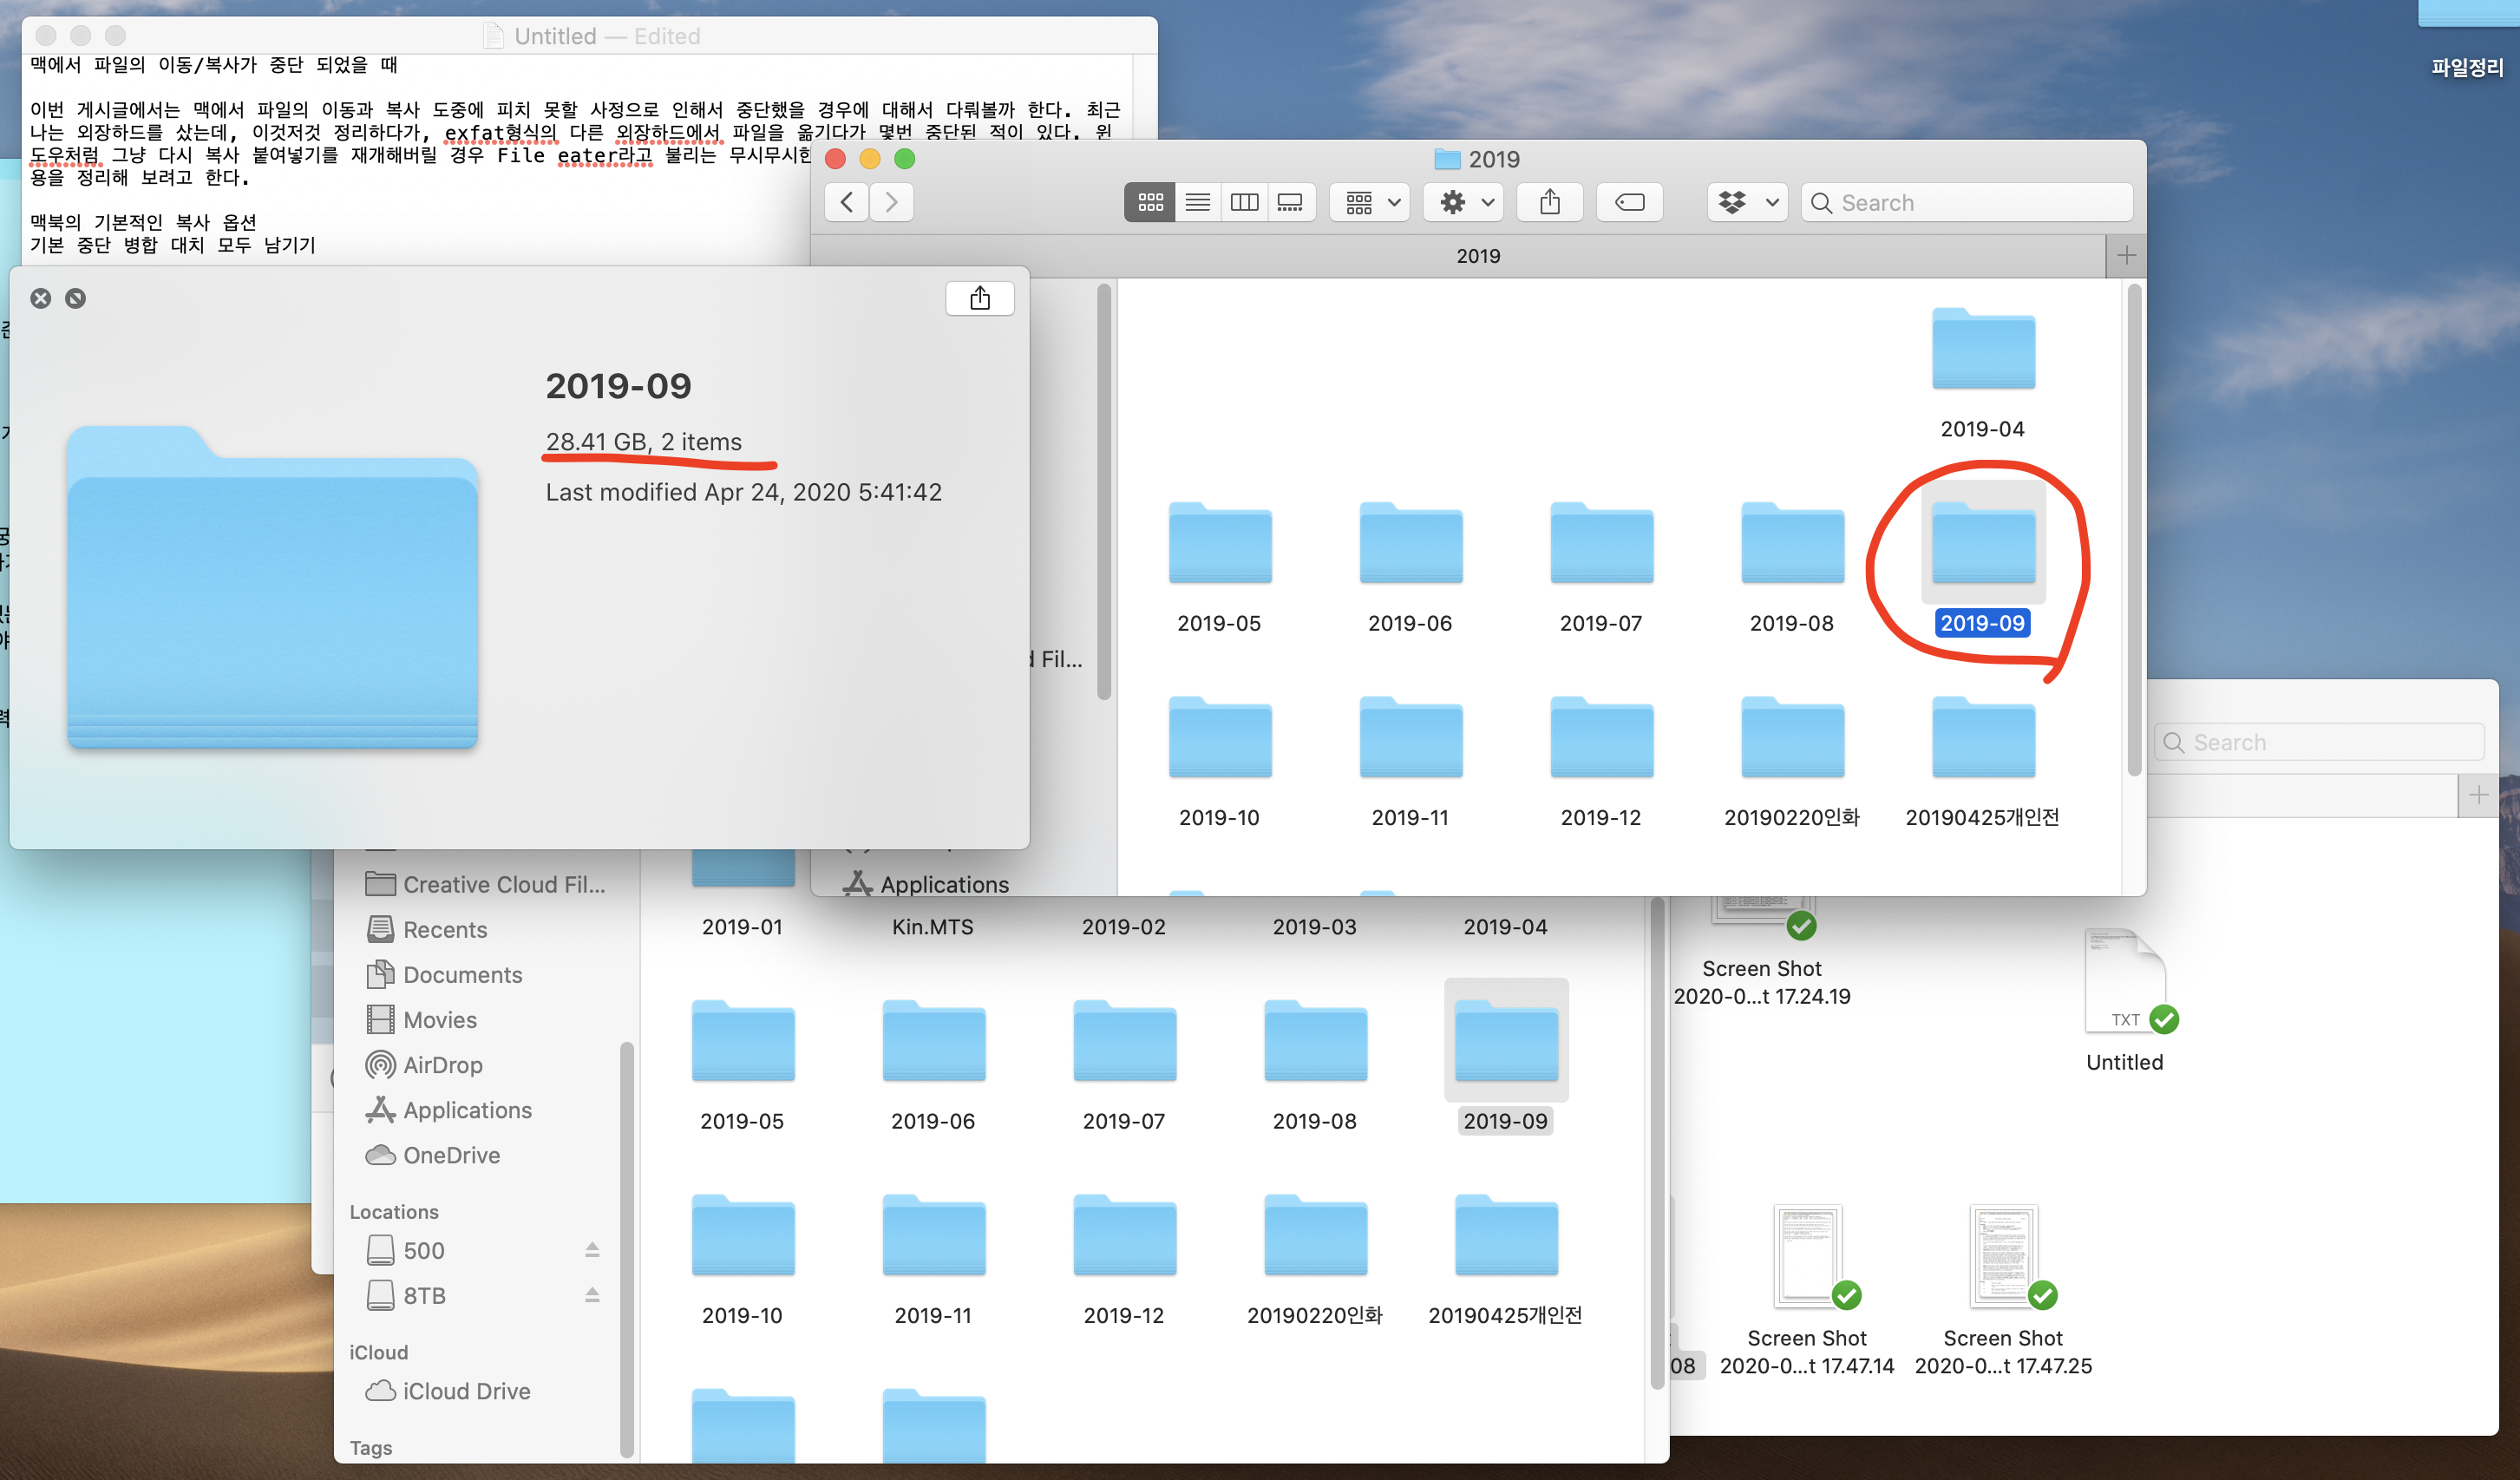Click the Untitled TextEdit document title
Image resolution: width=2520 pixels, height=1480 pixels.
click(555, 36)
